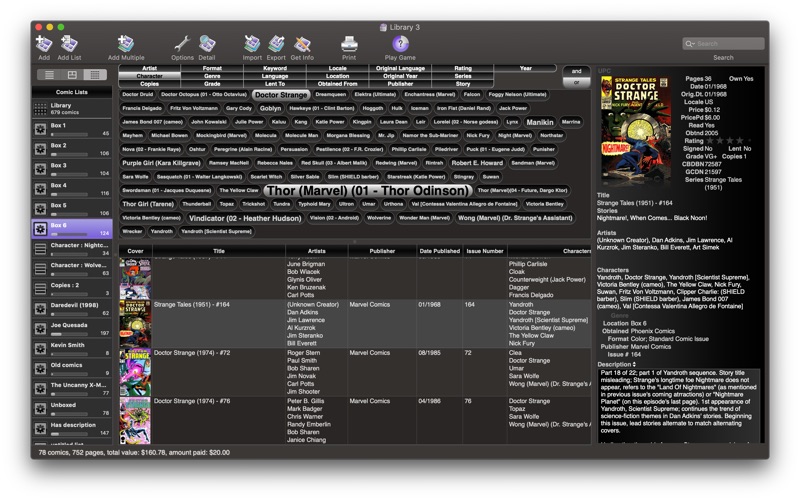Select Has description list
The image size is (800, 500).
[x=72, y=428]
